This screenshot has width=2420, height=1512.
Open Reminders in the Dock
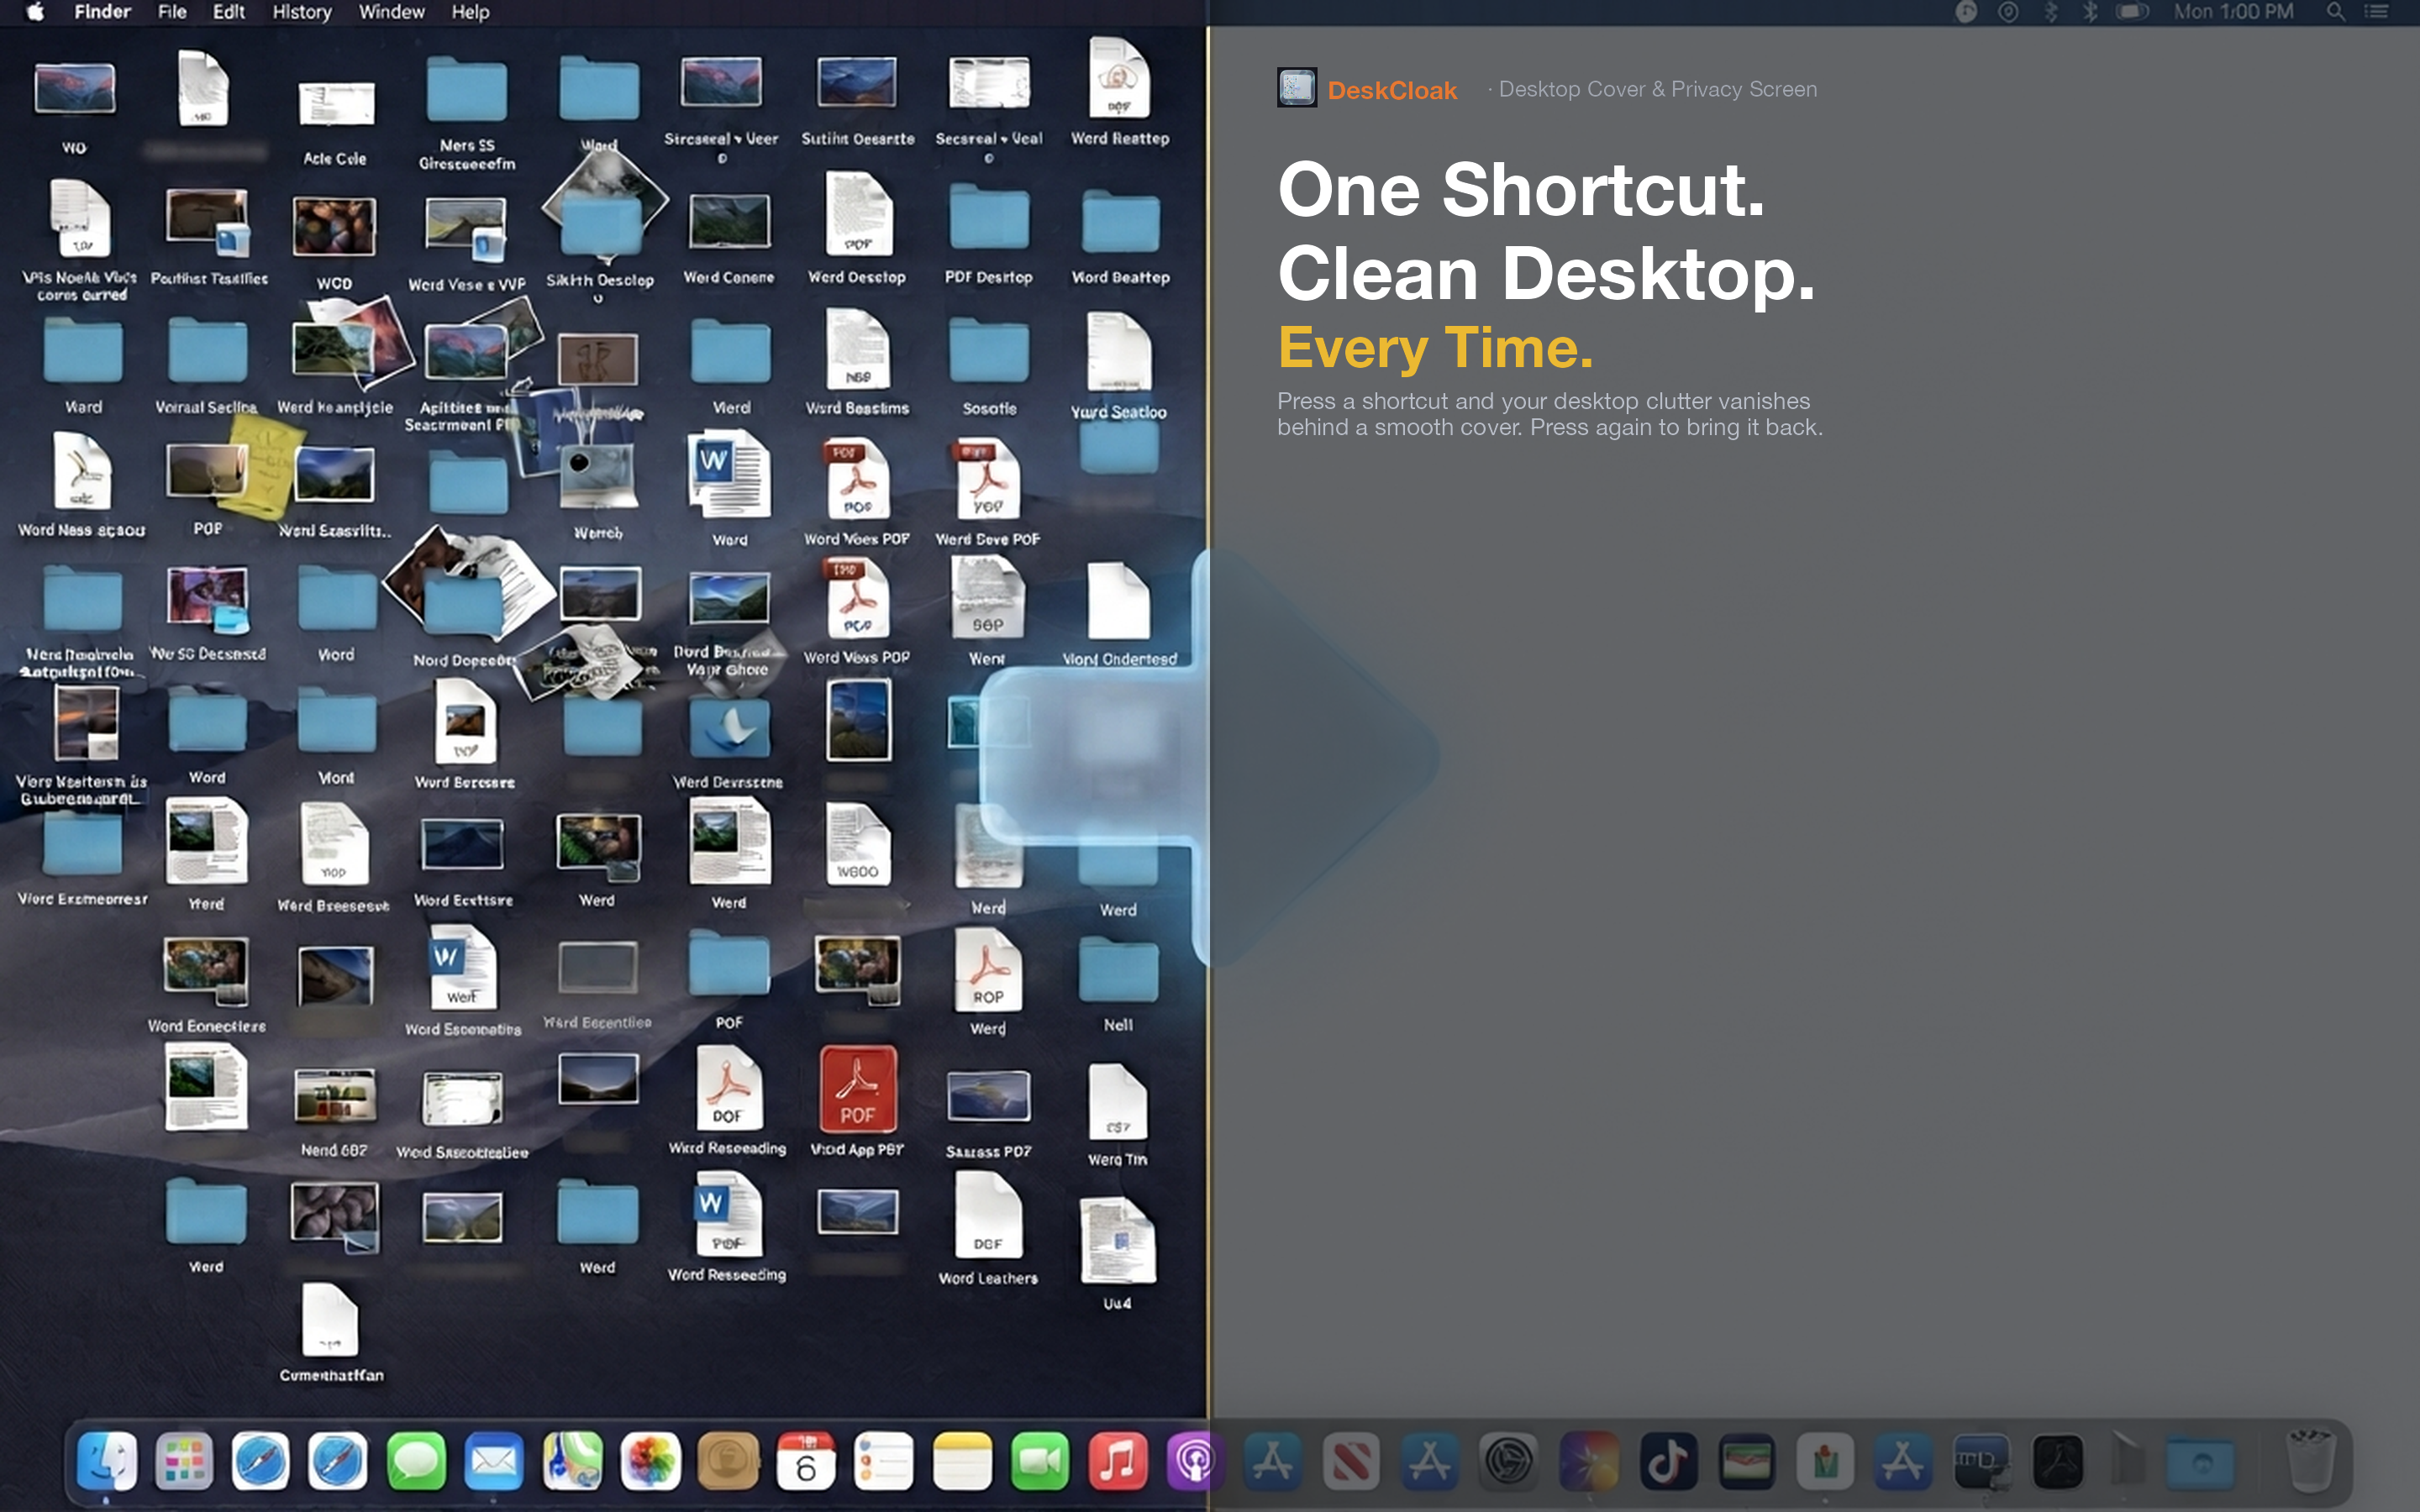tap(884, 1461)
